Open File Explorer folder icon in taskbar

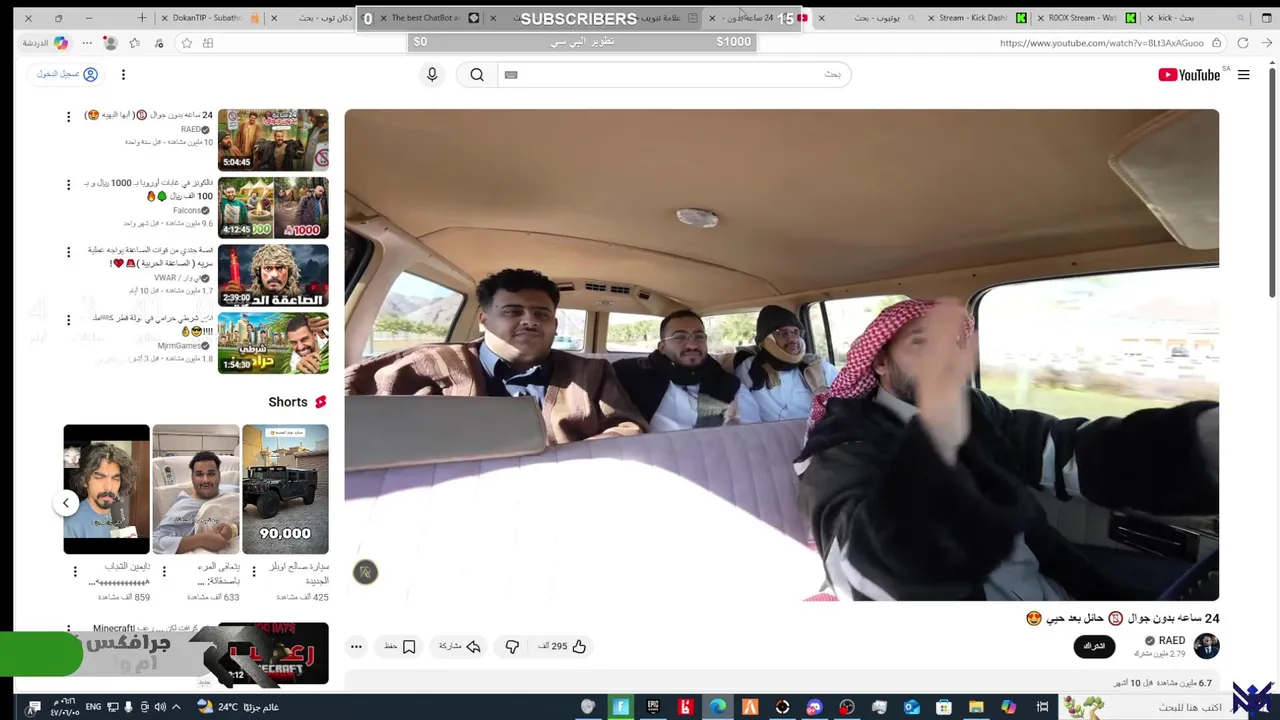click(976, 707)
